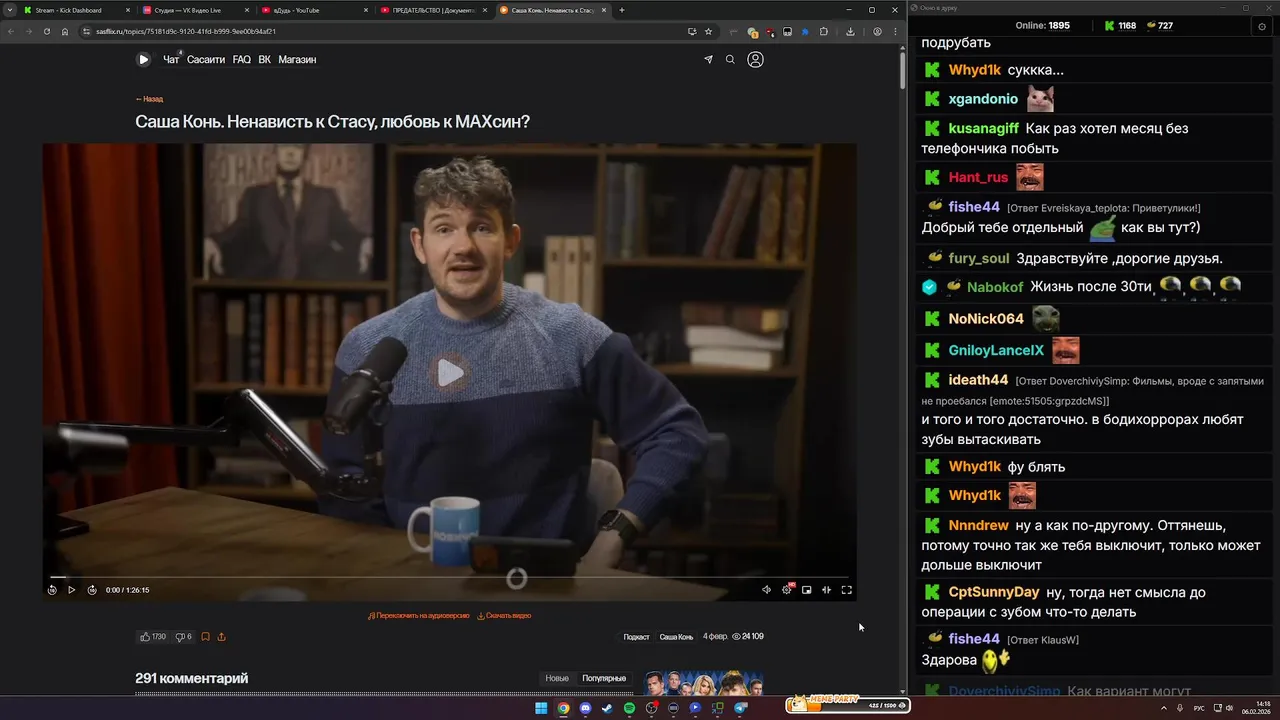The height and width of the screenshot is (720, 1280).
Task: Open video quality settings gear
Action: (x=787, y=590)
